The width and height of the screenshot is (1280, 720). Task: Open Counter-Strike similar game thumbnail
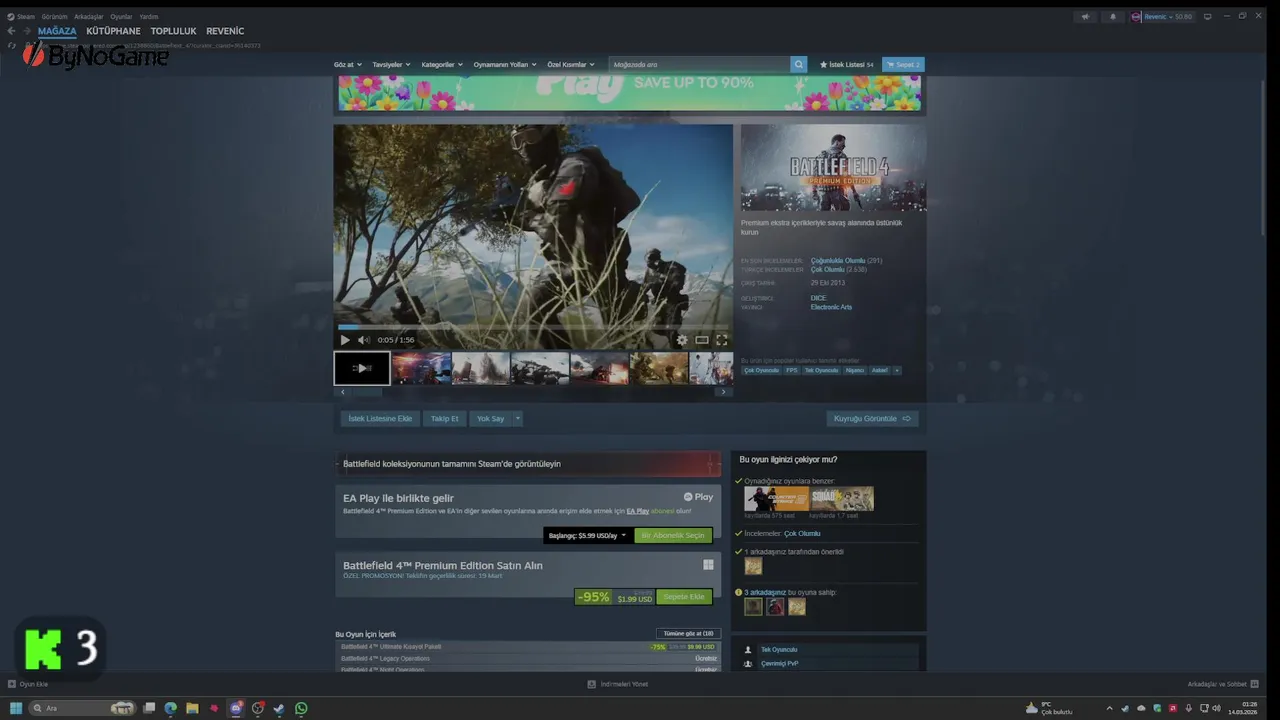[x=776, y=498]
